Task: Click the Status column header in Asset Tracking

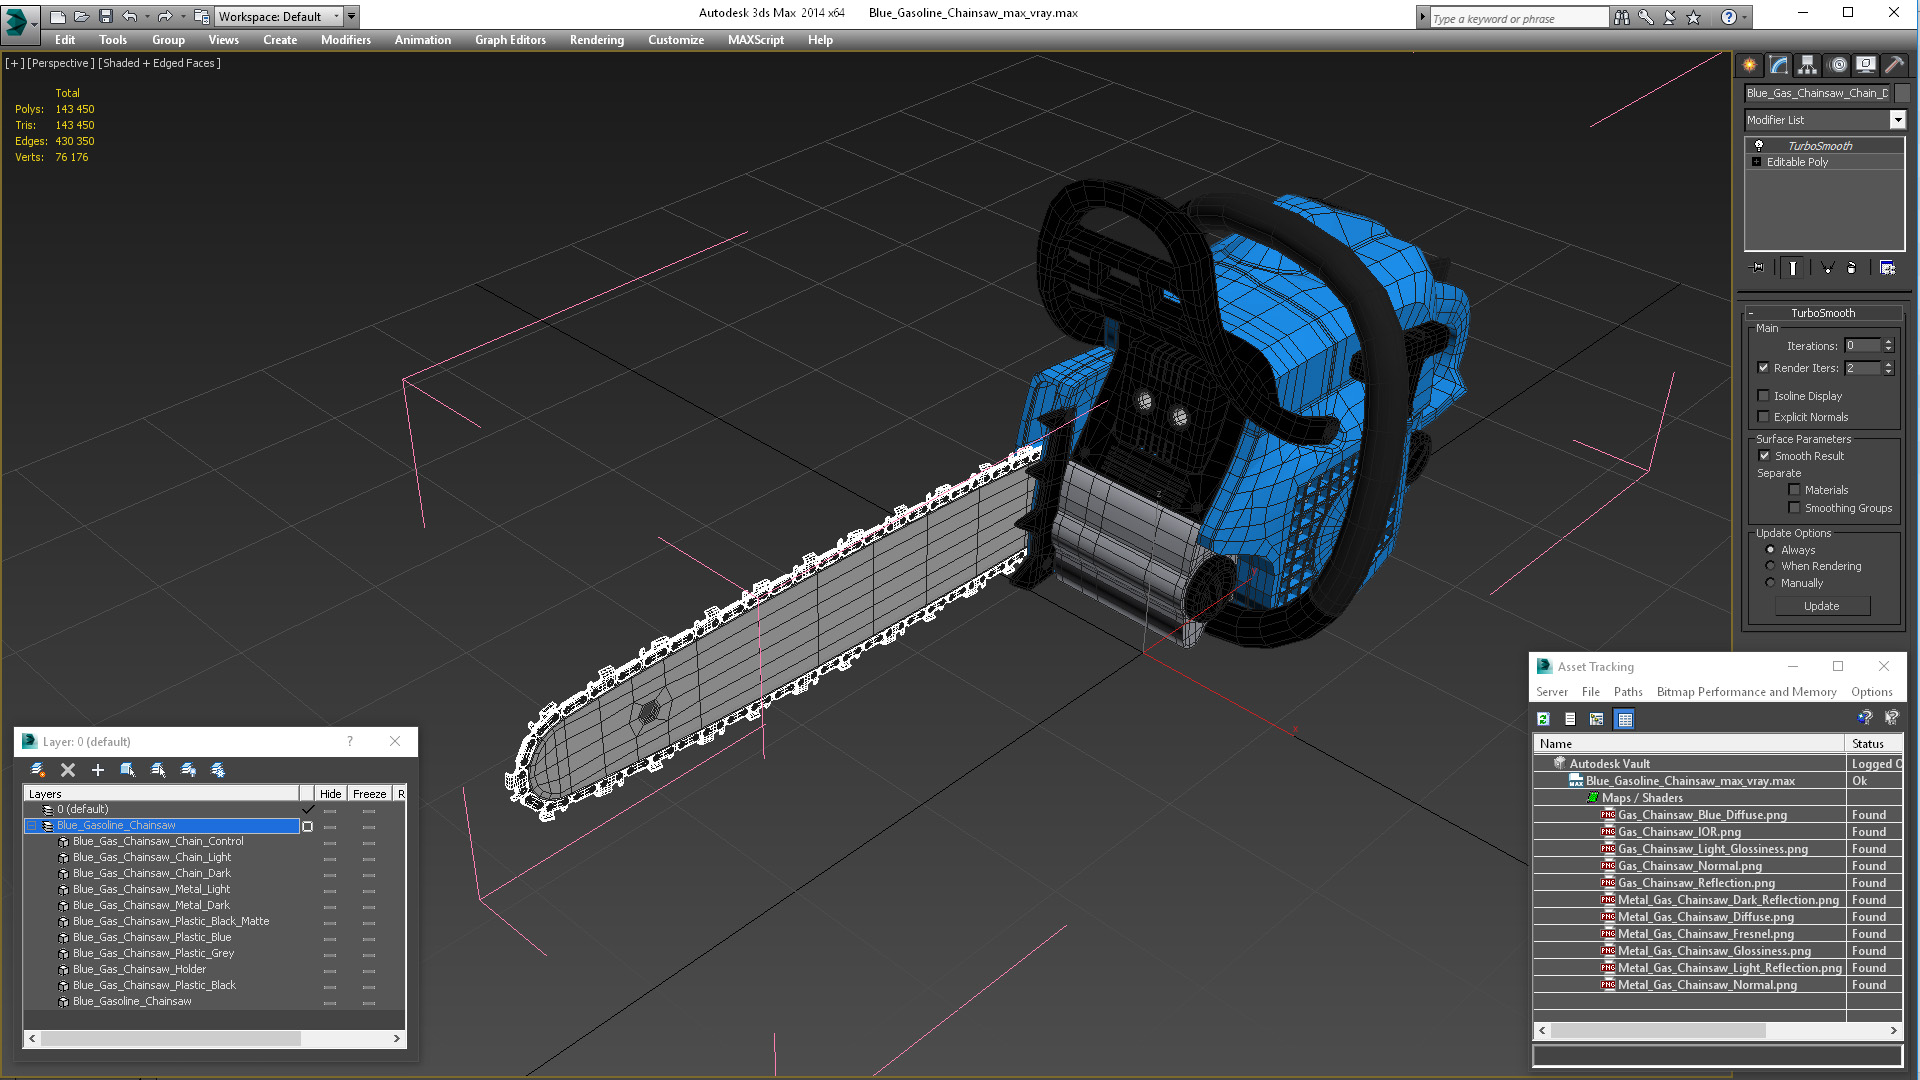Action: (x=1873, y=744)
